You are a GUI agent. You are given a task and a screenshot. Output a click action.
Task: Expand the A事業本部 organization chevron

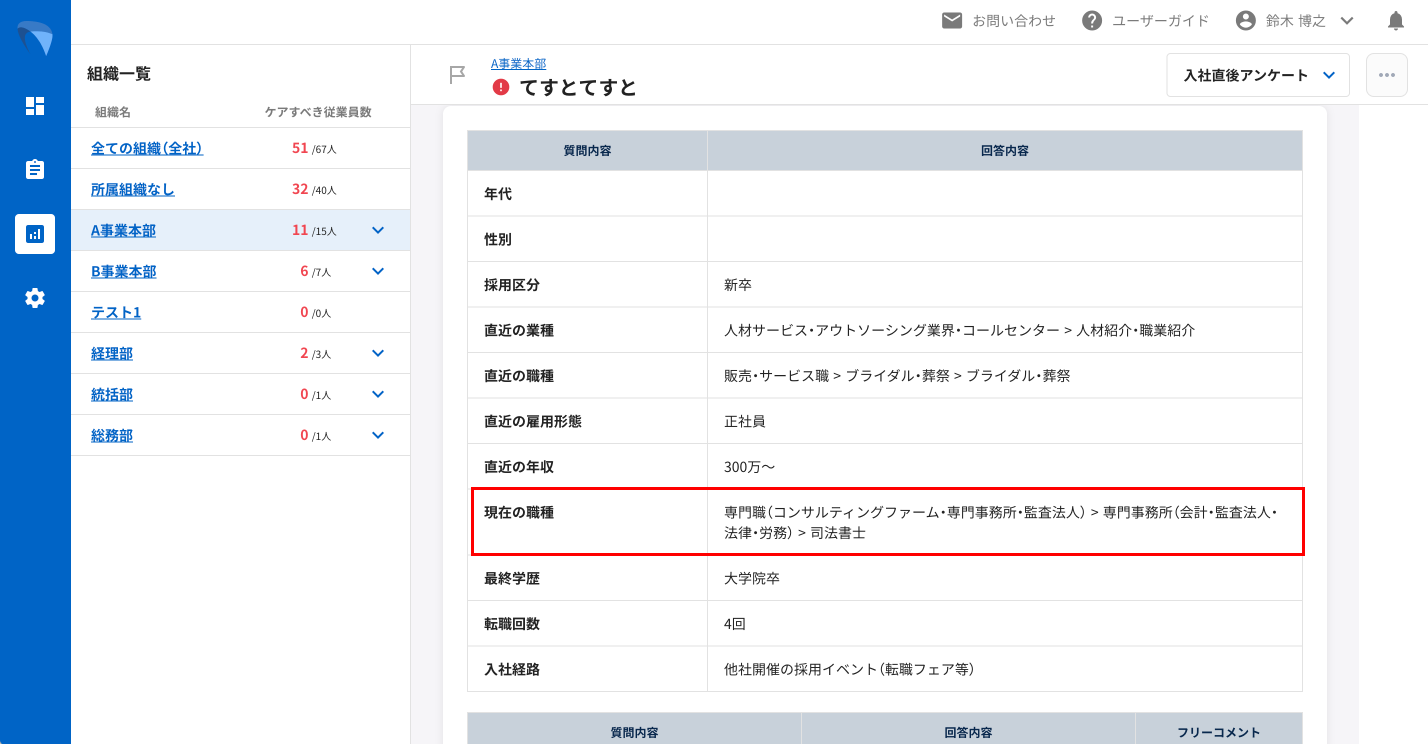coord(378,230)
